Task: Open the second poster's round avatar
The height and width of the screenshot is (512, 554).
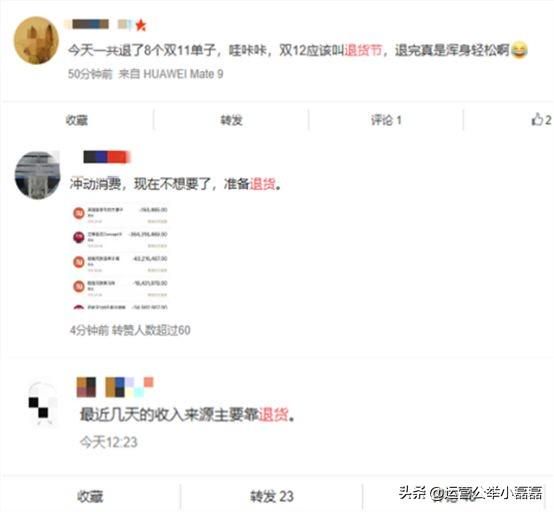Action: point(37,176)
